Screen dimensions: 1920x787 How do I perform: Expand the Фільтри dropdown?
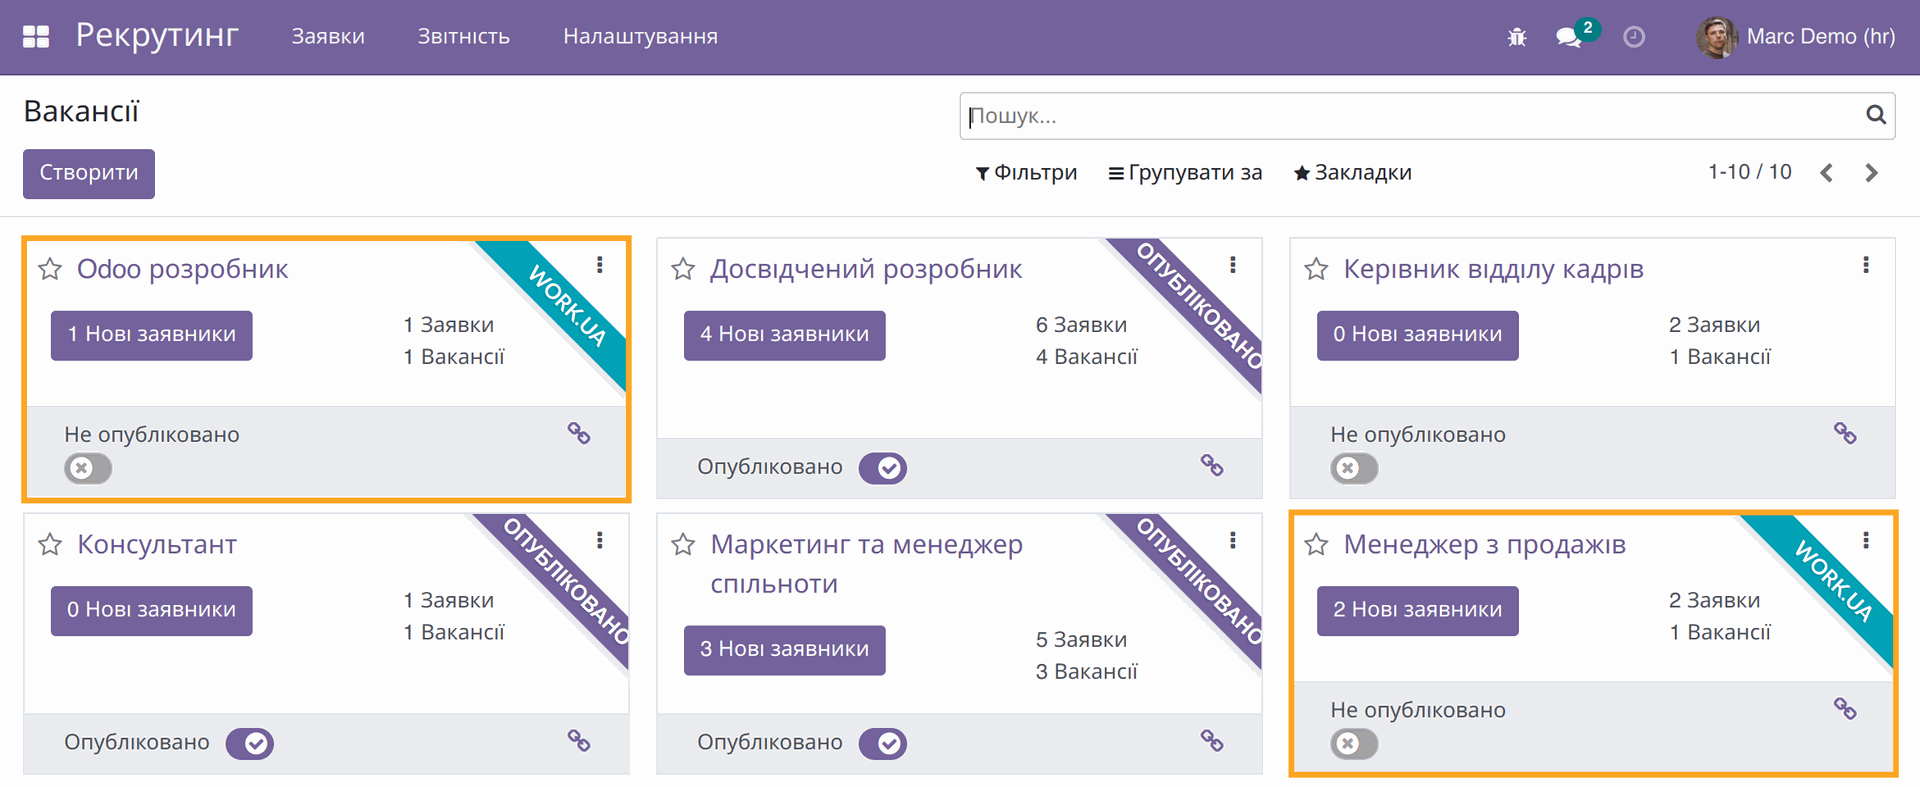pyautogui.click(x=1027, y=173)
